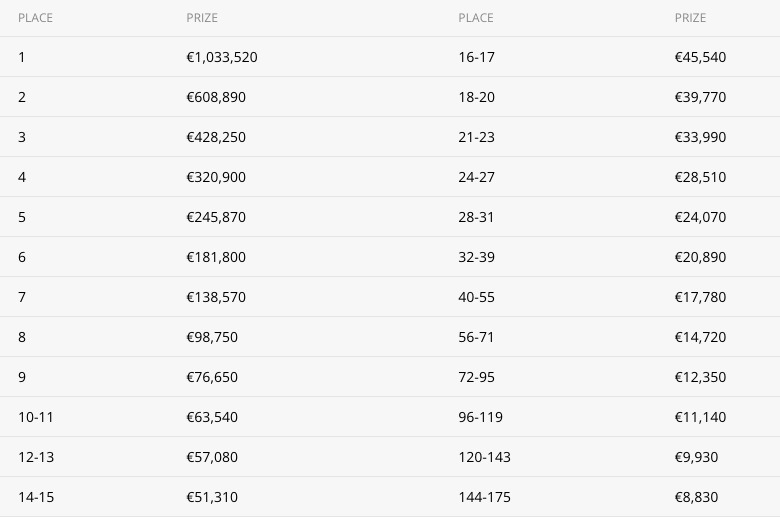This screenshot has width=780, height=518.
Task: Click the right PRIZE column header
Action: coord(690,18)
